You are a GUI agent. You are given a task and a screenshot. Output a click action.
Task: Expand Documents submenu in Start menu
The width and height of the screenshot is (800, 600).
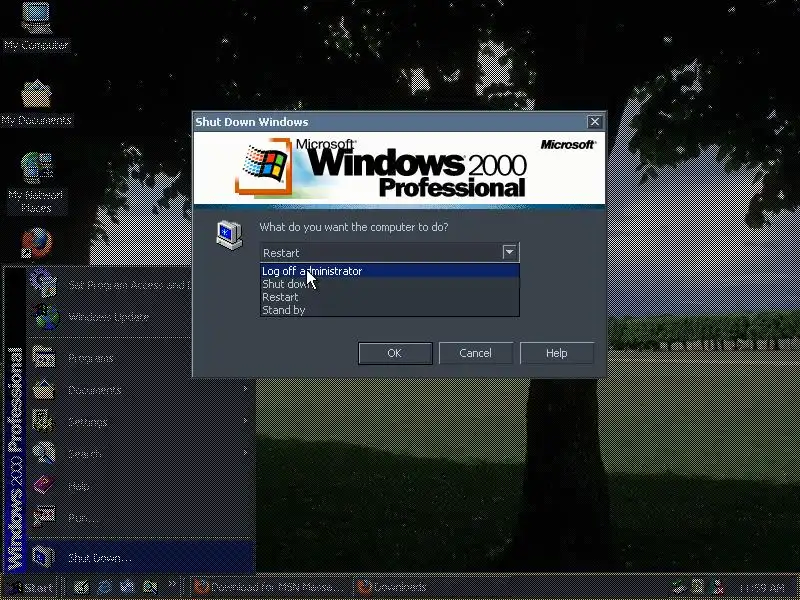tap(141, 390)
